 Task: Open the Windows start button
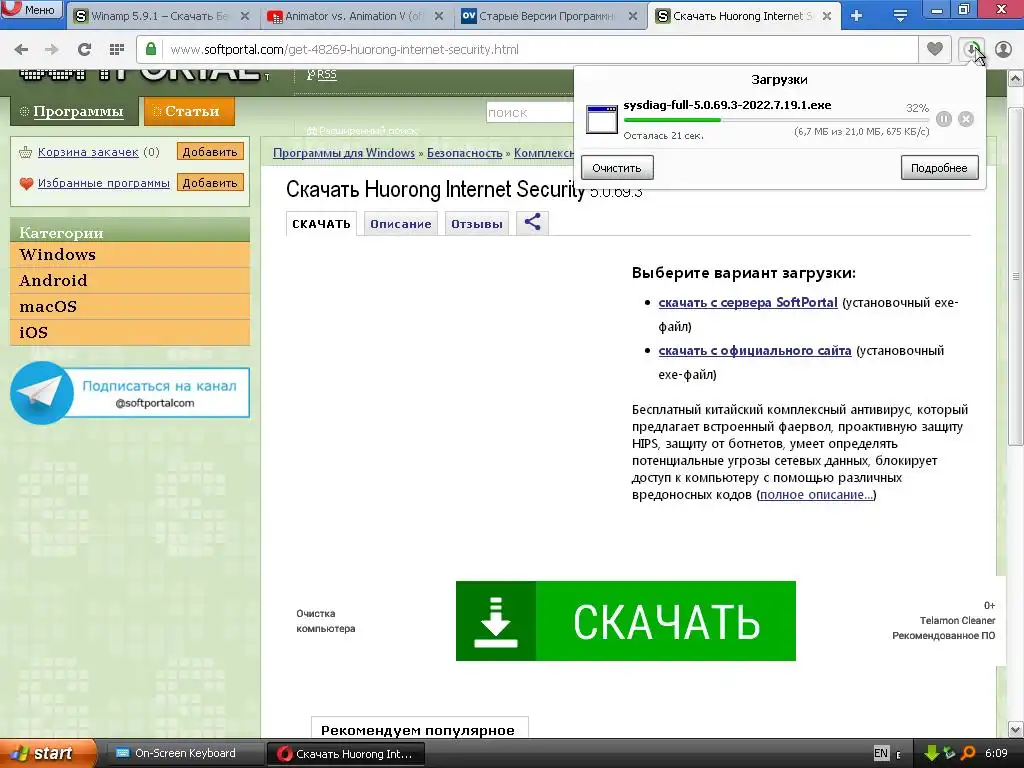click(47, 754)
